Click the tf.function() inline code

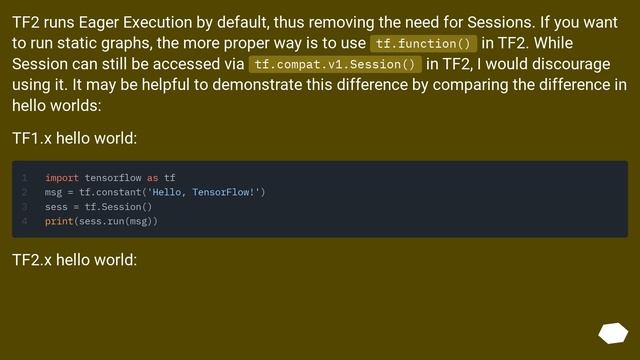point(423,44)
